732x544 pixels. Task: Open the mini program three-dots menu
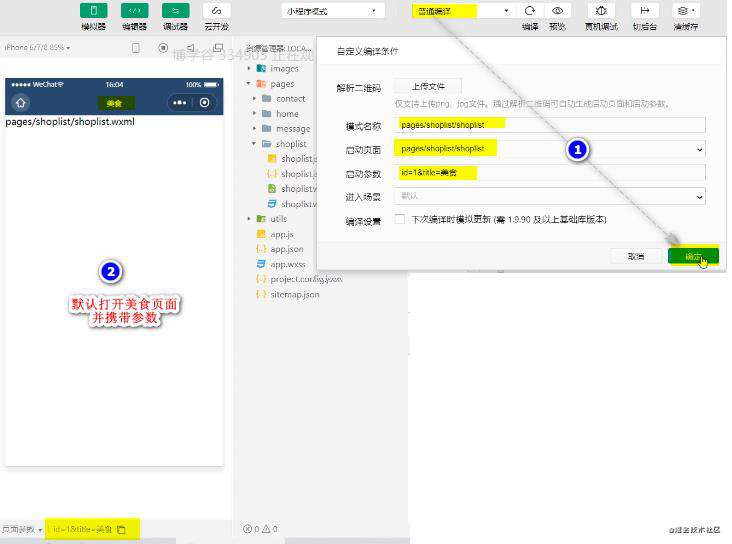pyautogui.click(x=180, y=103)
